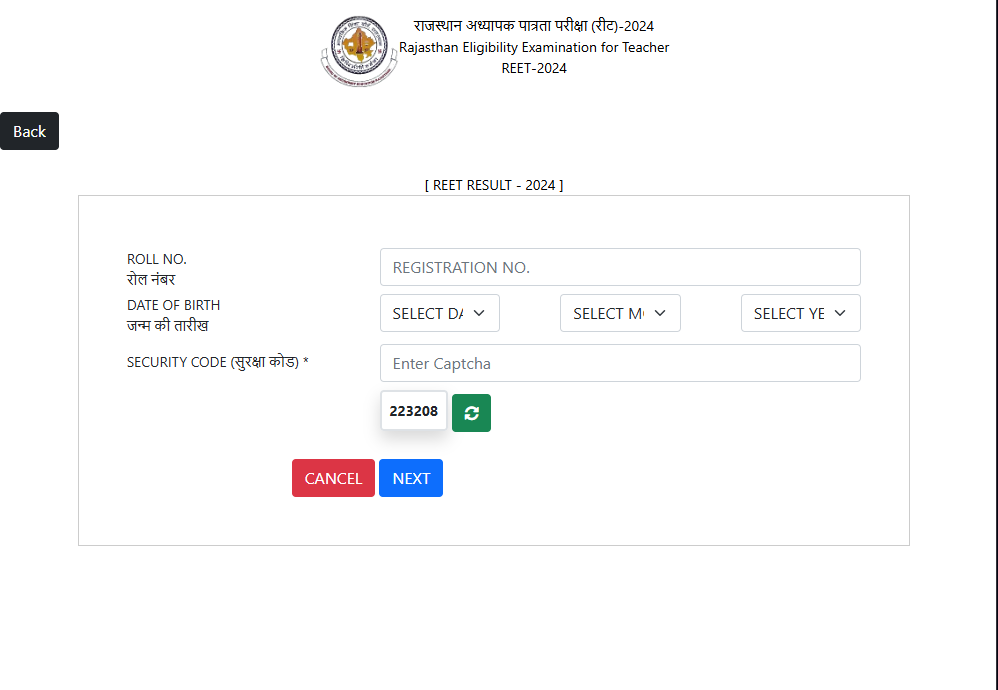
Task: Click the REET RESULT - 2024 heading
Action: pyautogui.click(x=494, y=185)
